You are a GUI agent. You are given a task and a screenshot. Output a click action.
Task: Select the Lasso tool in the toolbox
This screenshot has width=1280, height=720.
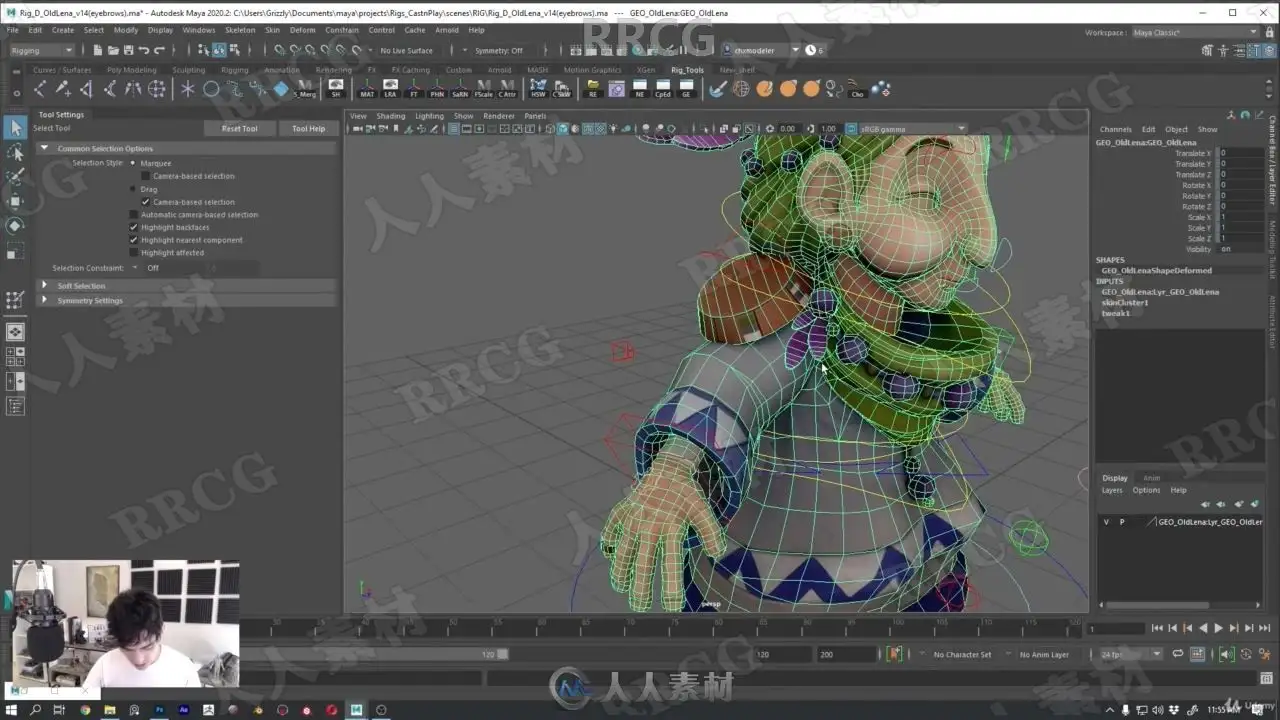[x=15, y=153]
